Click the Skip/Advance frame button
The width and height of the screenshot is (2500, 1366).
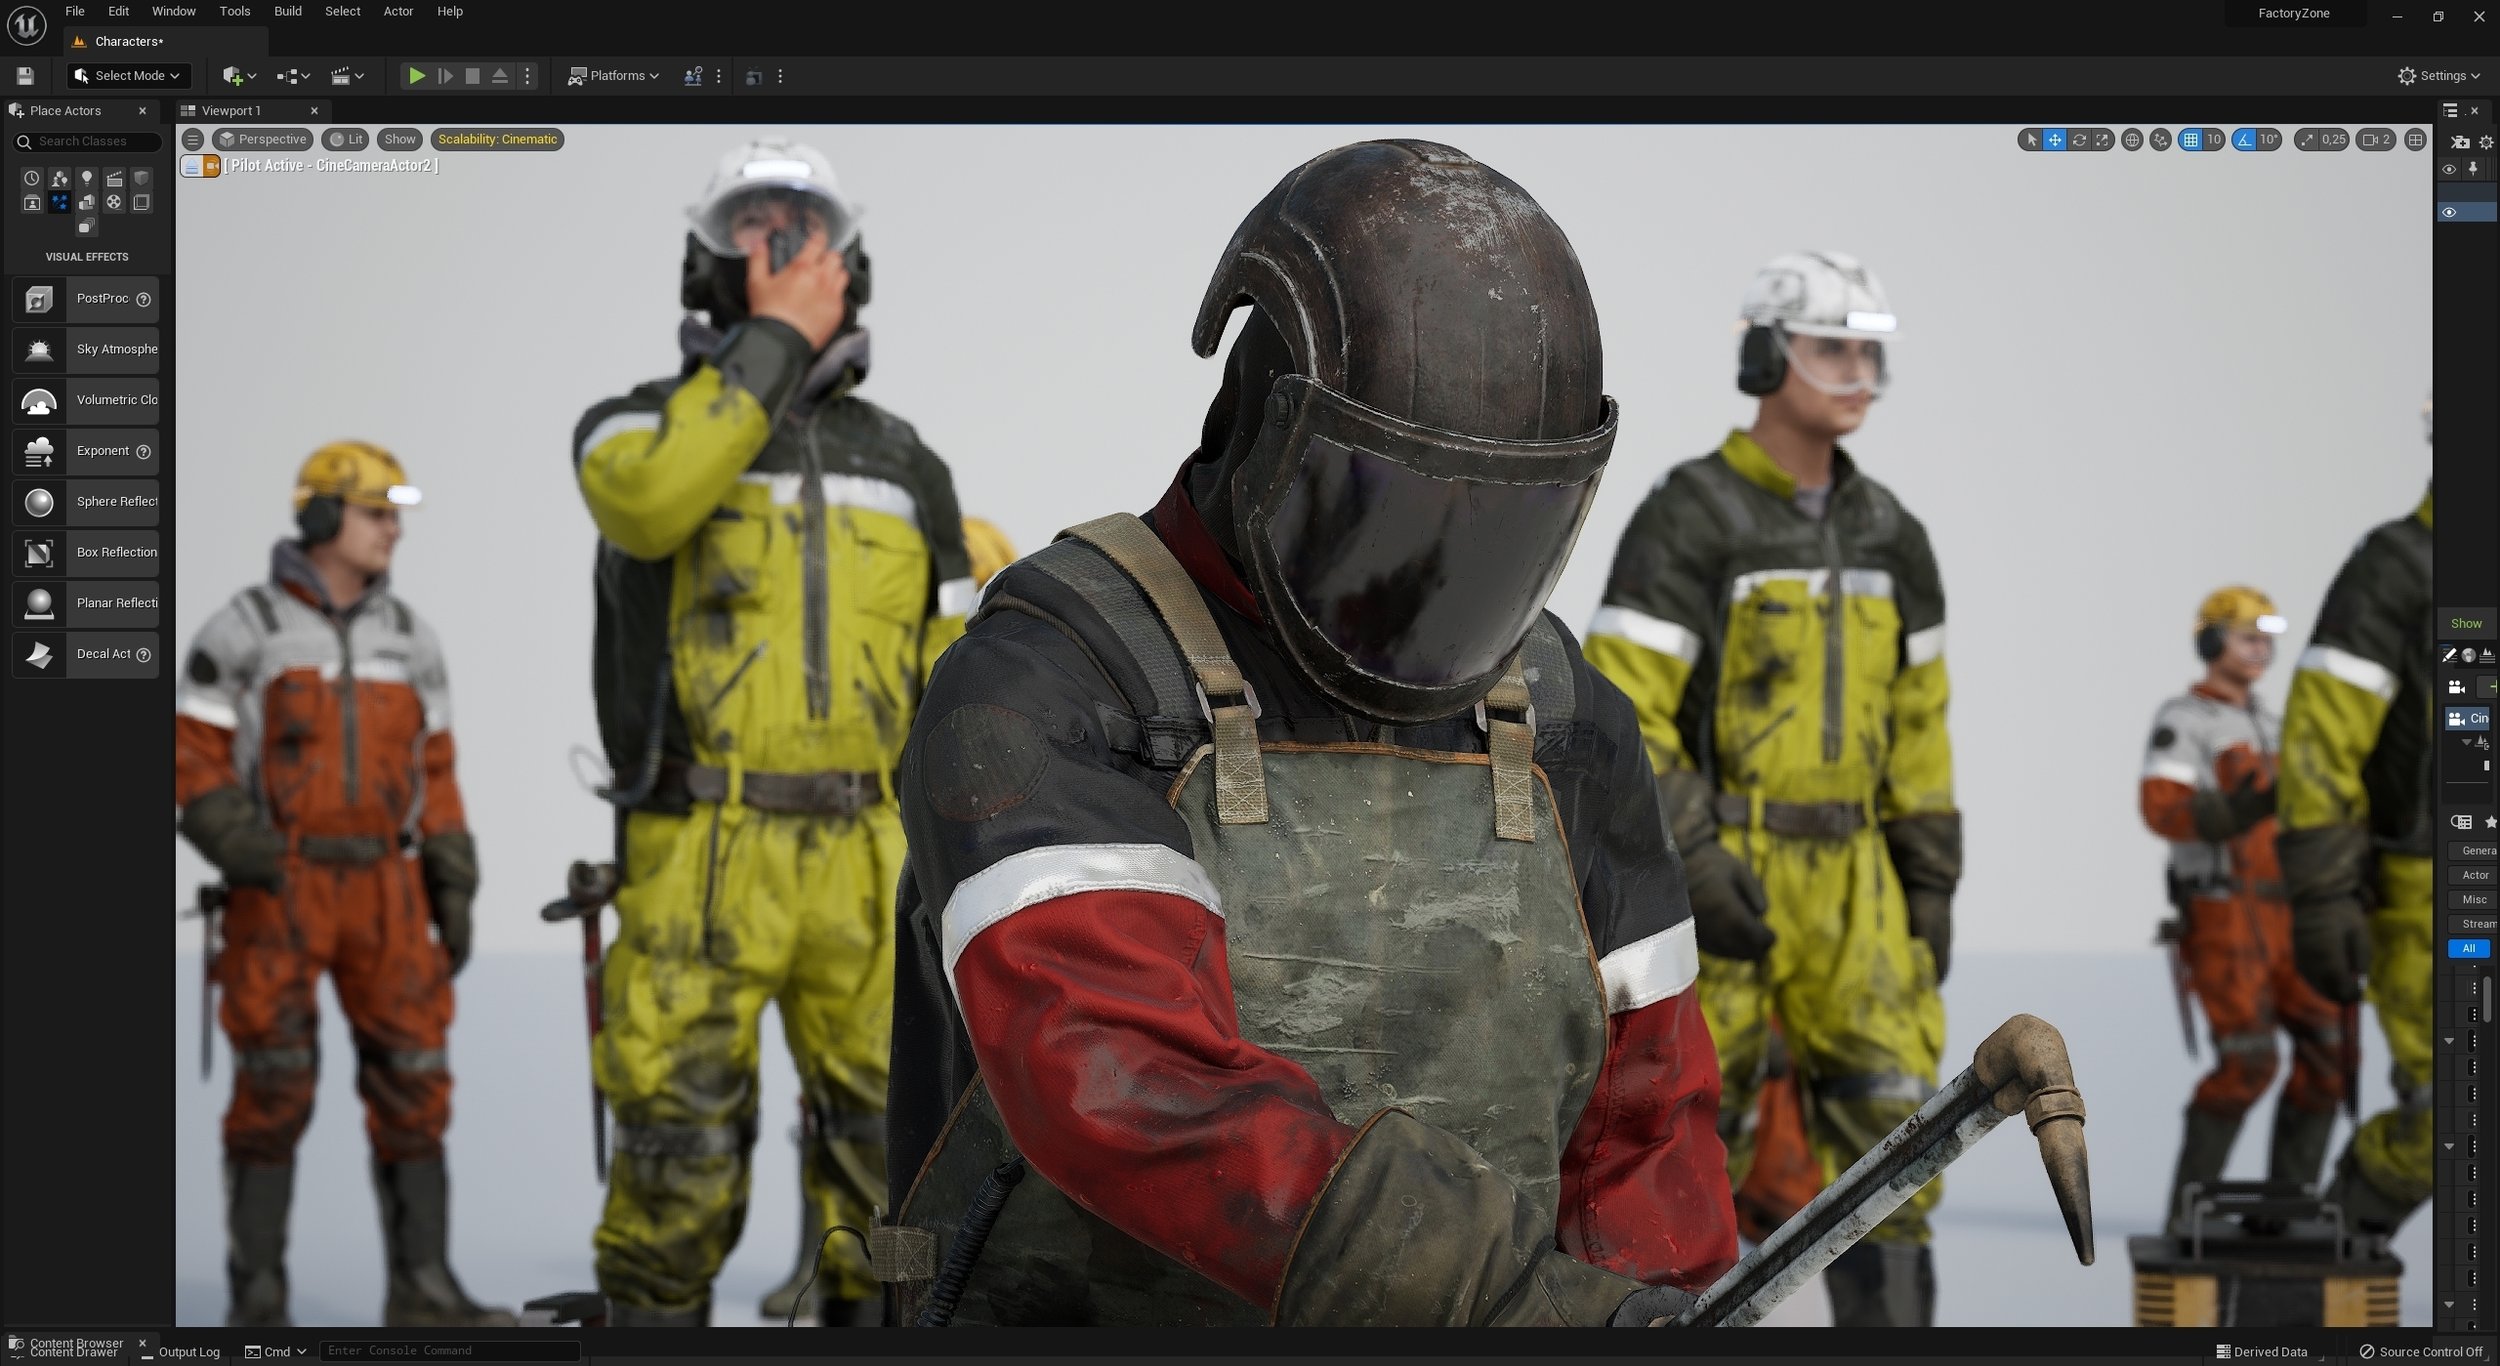(x=445, y=76)
